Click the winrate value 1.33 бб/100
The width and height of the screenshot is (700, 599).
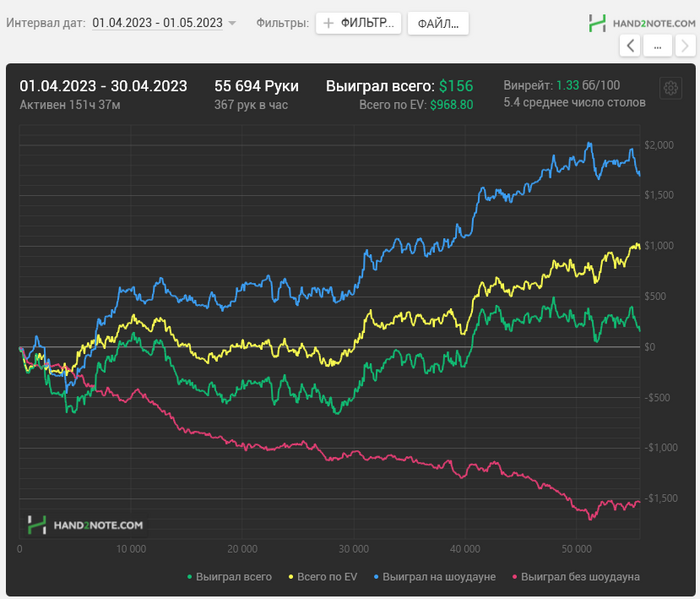[588, 85]
